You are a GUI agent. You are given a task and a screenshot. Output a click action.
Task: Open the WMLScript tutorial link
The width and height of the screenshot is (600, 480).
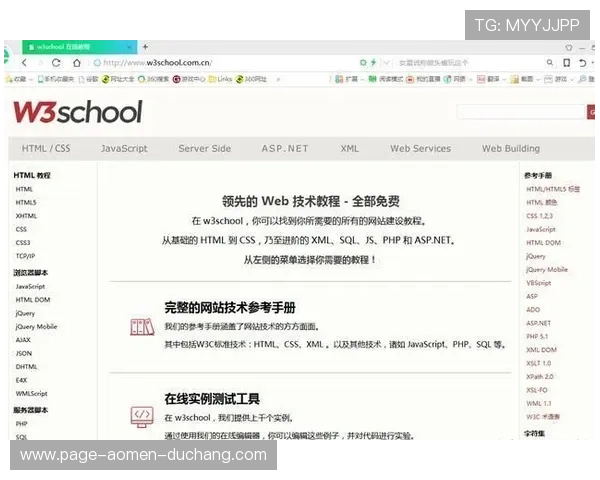[x=31, y=393]
